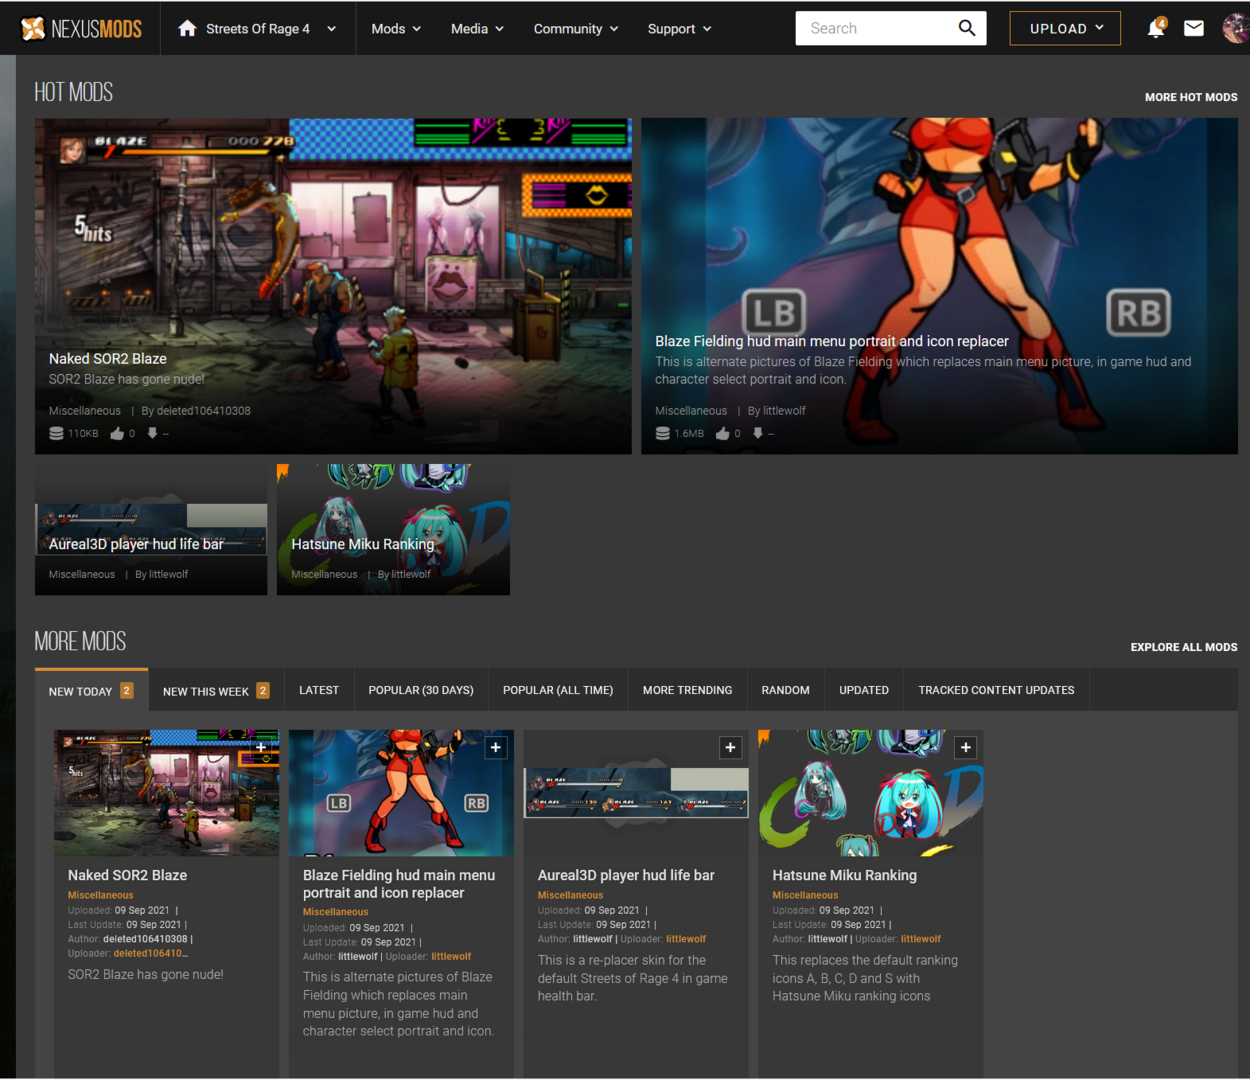Open the Aureal3D player hud card thumbnail

coord(636,792)
